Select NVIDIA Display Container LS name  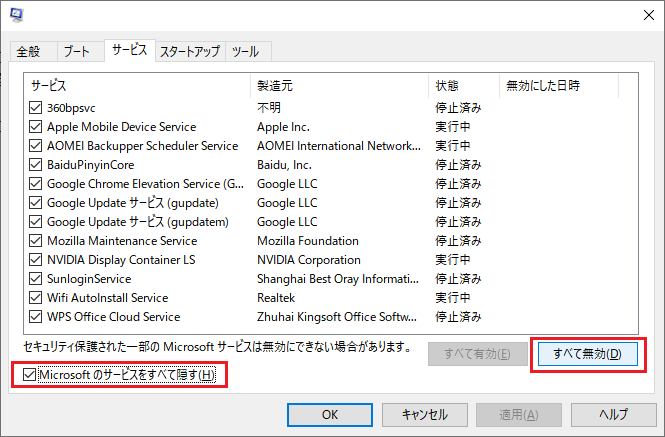click(121, 260)
